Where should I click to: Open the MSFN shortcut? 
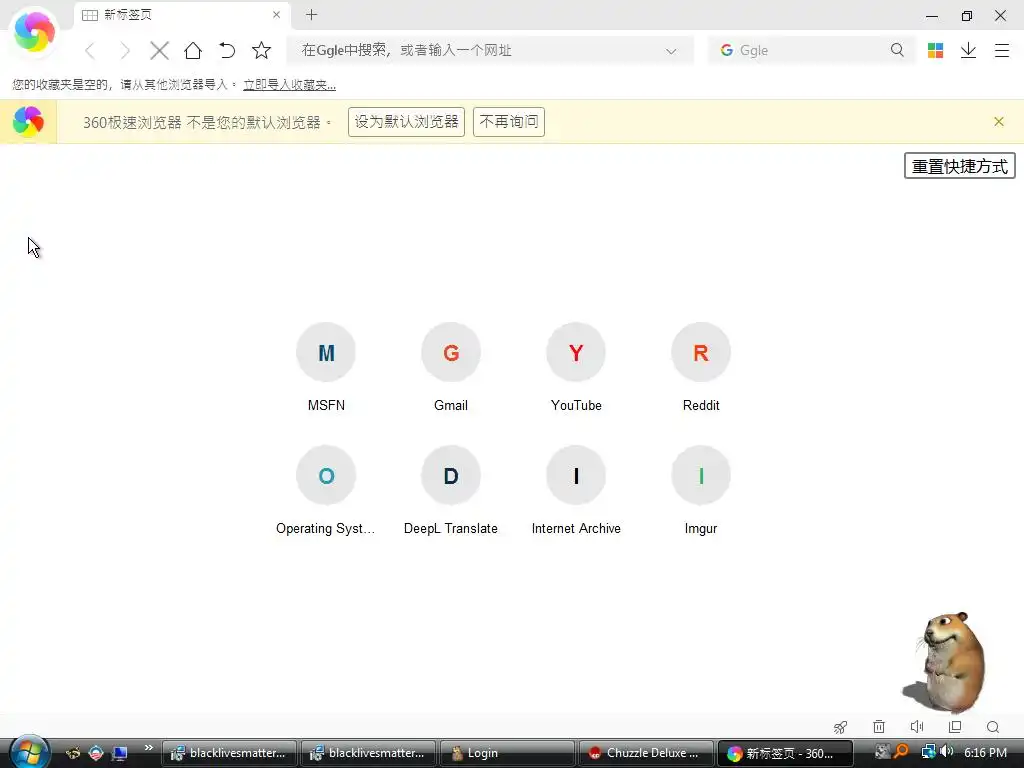(x=326, y=367)
